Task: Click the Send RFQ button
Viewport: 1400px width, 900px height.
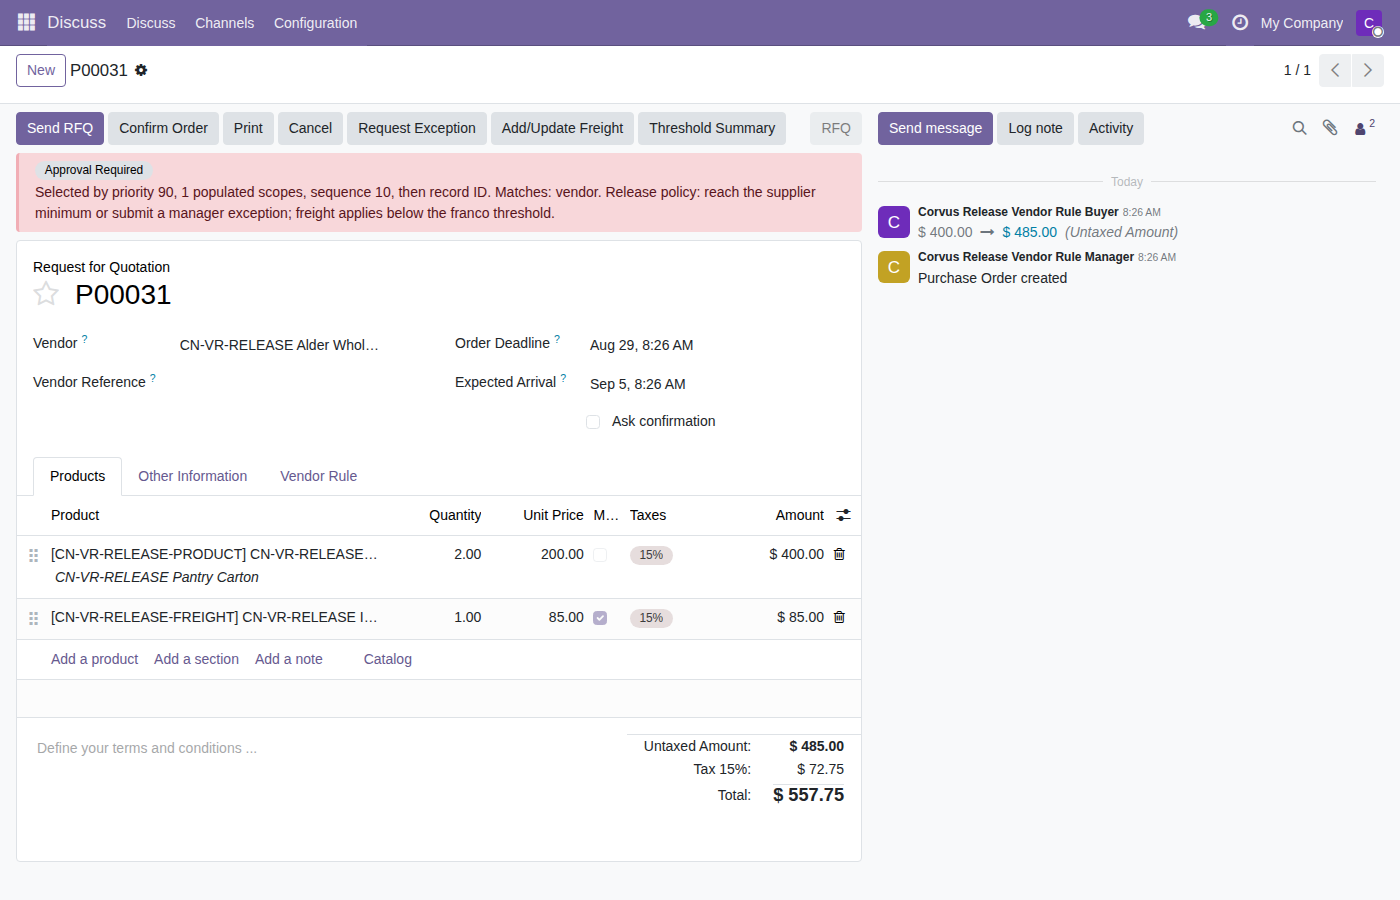Action: (x=60, y=128)
